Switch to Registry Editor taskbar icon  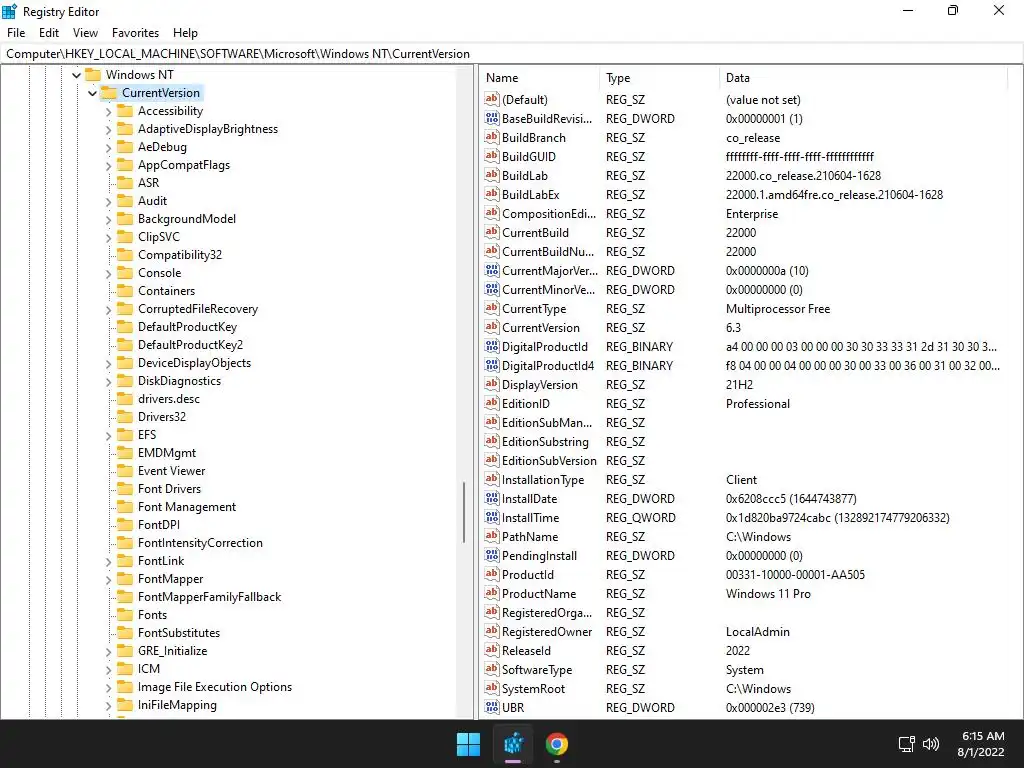513,744
